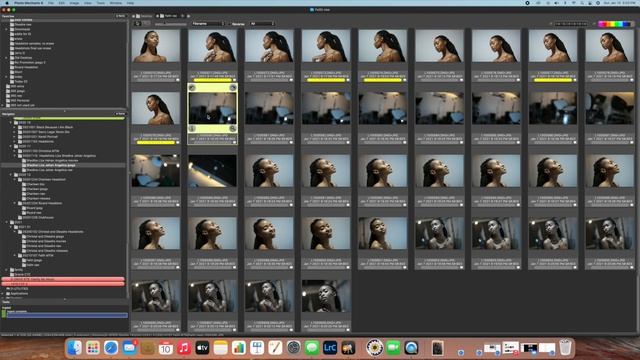The image size is (640, 360).
Task: Tag checkbox on last top-row thumbnail
Action: click(632, 80)
